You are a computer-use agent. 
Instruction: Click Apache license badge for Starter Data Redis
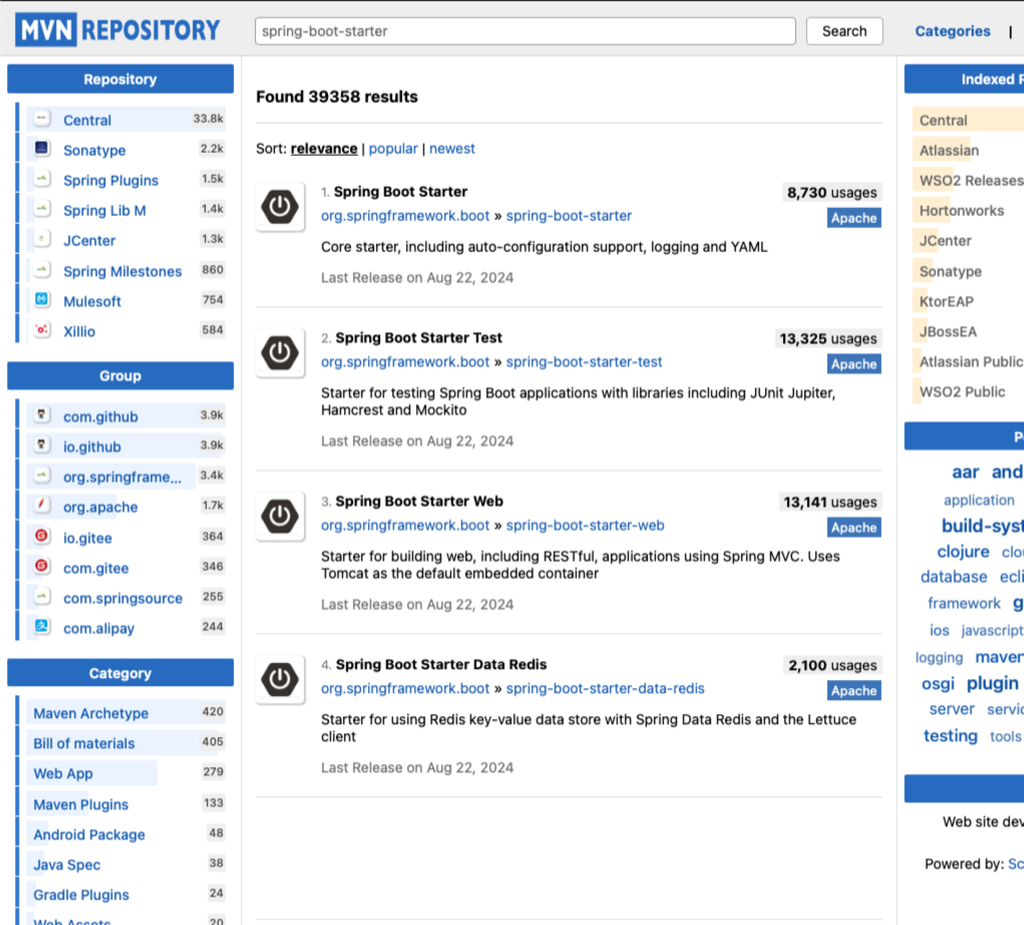pyautogui.click(x=854, y=691)
